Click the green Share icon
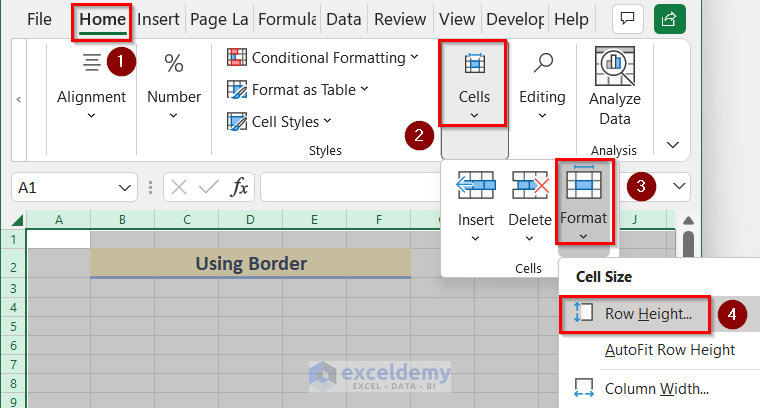The height and width of the screenshot is (408, 760). [x=669, y=19]
